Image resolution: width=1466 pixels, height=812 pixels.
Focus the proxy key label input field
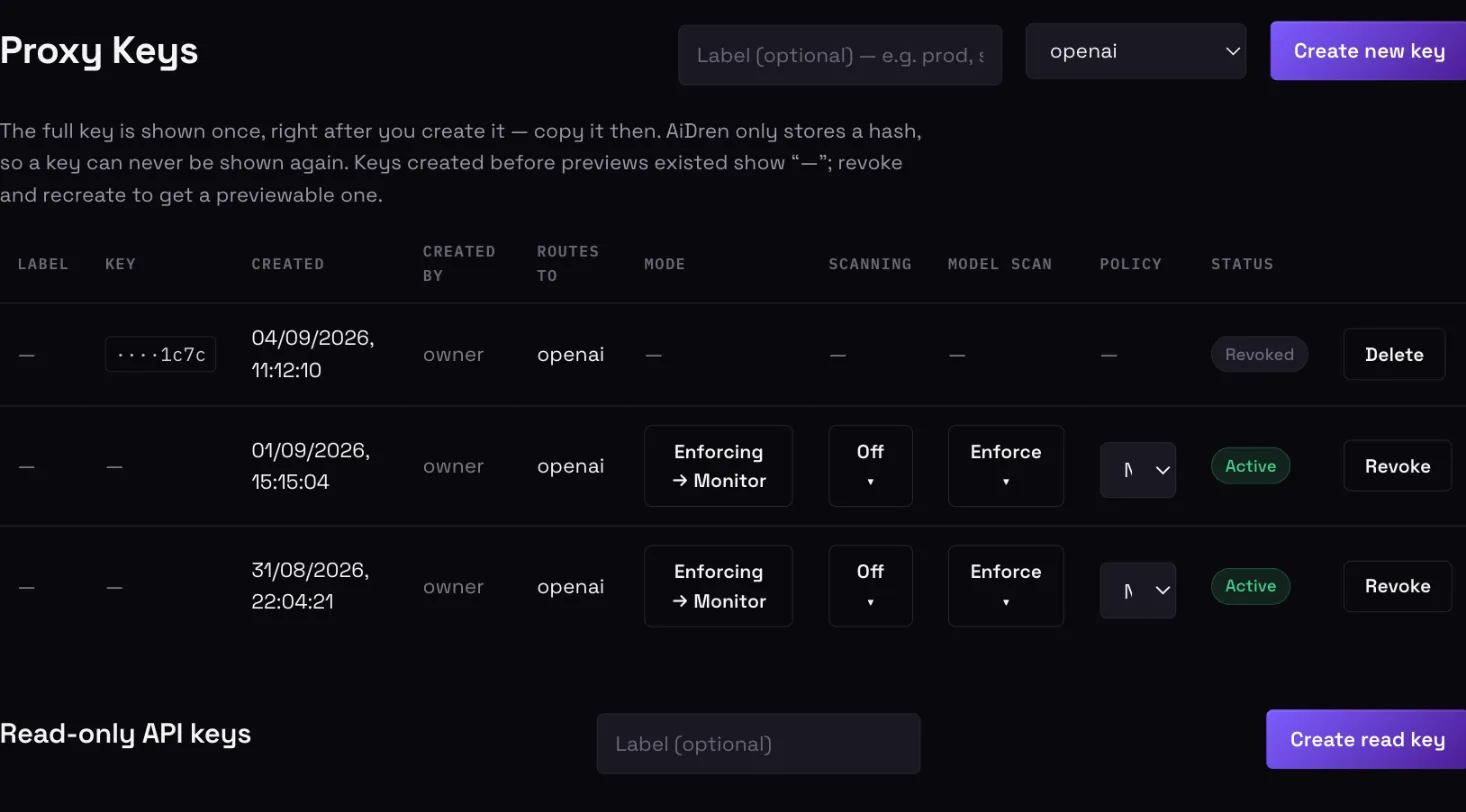(840, 55)
